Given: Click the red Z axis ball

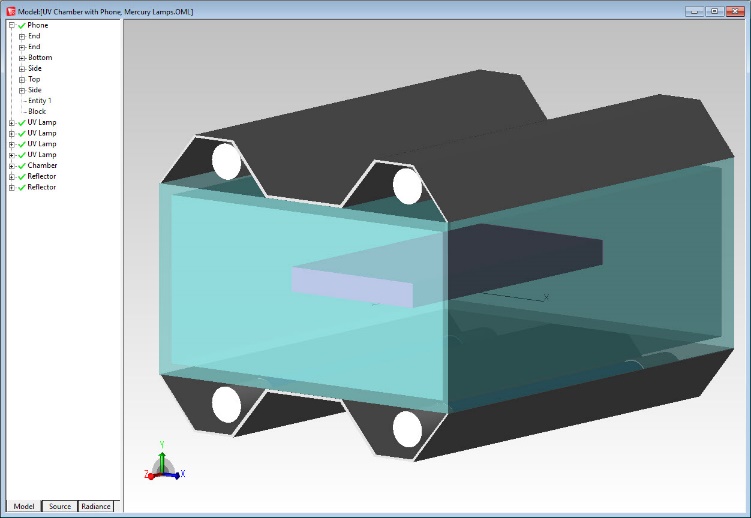Looking at the screenshot, I should tap(149, 476).
